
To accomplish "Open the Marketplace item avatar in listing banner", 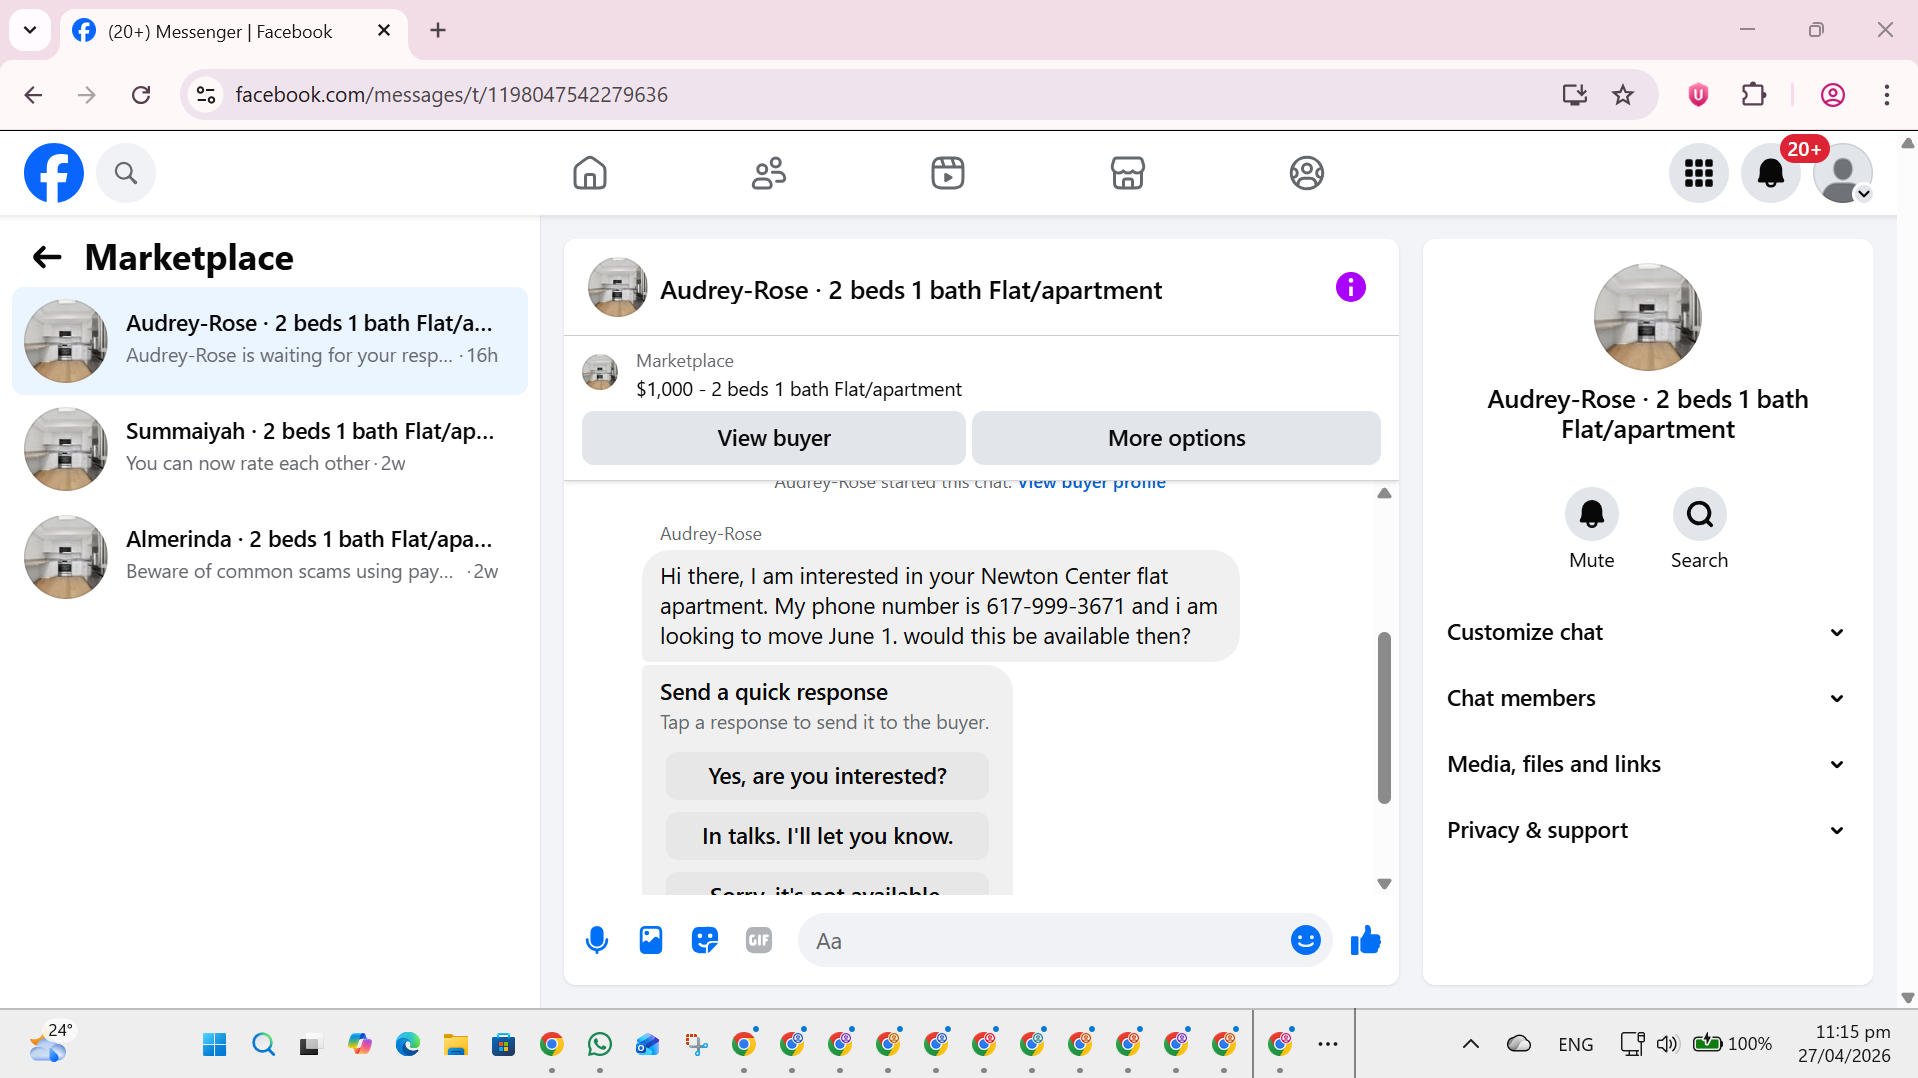I will [600, 372].
